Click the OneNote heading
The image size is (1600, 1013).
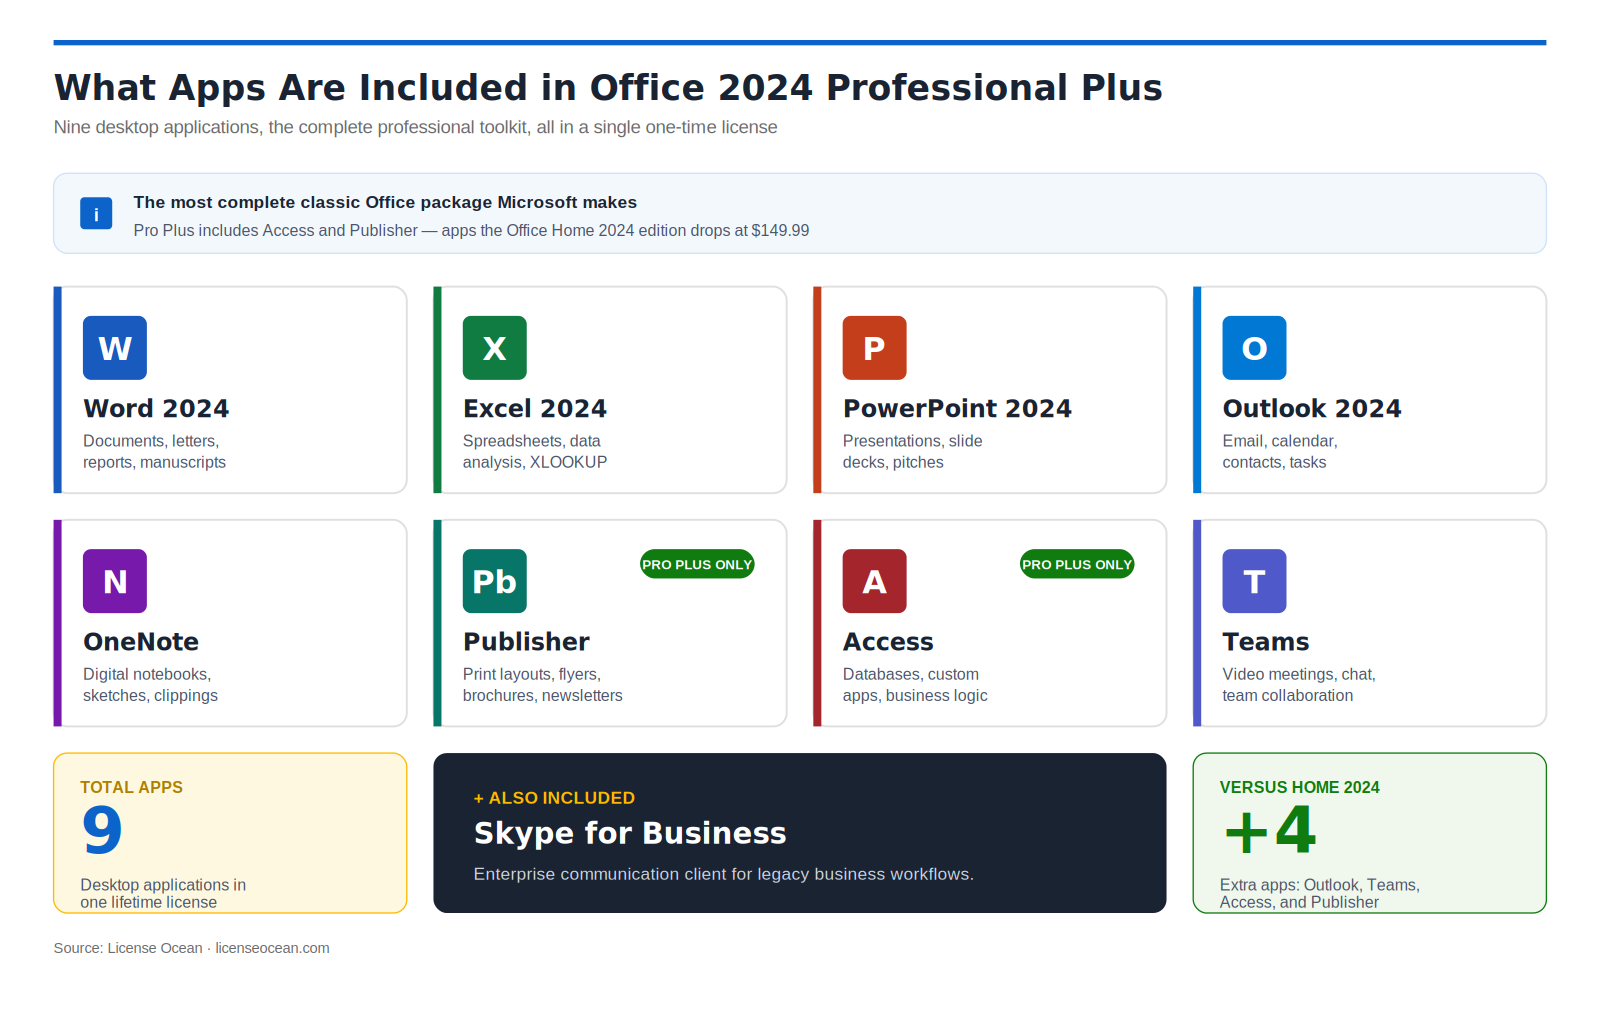point(141,642)
